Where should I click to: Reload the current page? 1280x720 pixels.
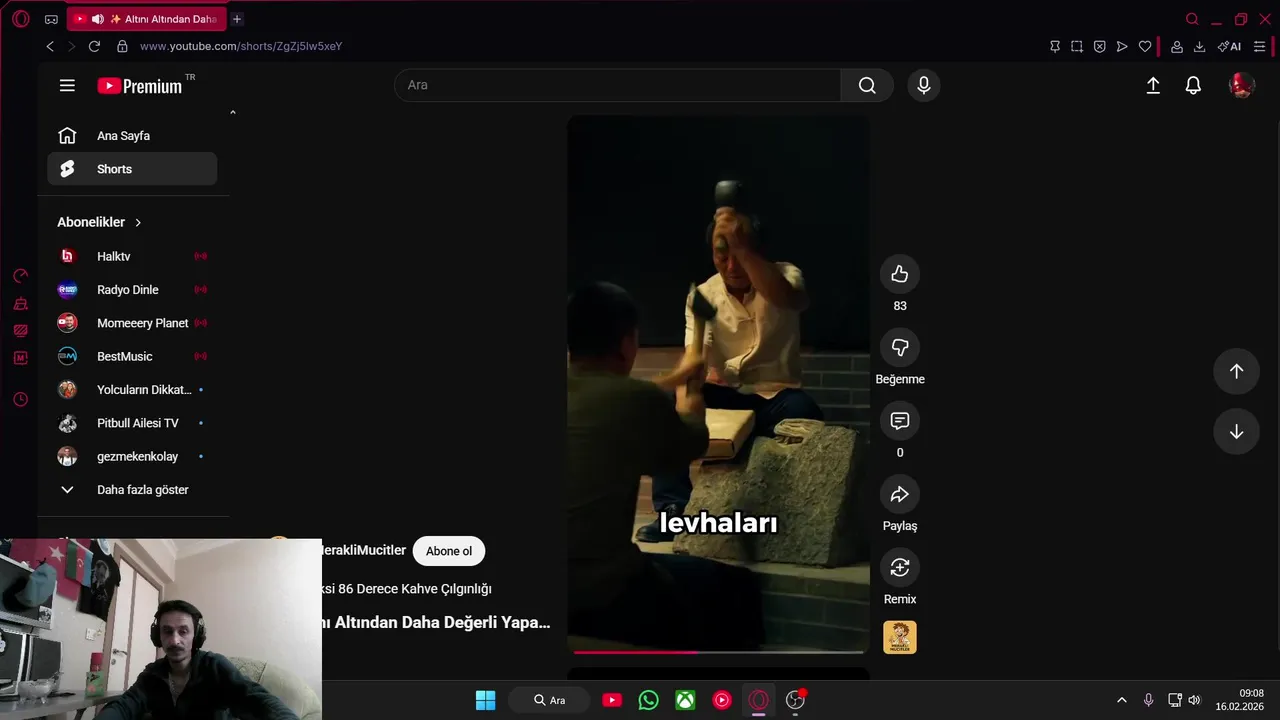pyautogui.click(x=94, y=46)
